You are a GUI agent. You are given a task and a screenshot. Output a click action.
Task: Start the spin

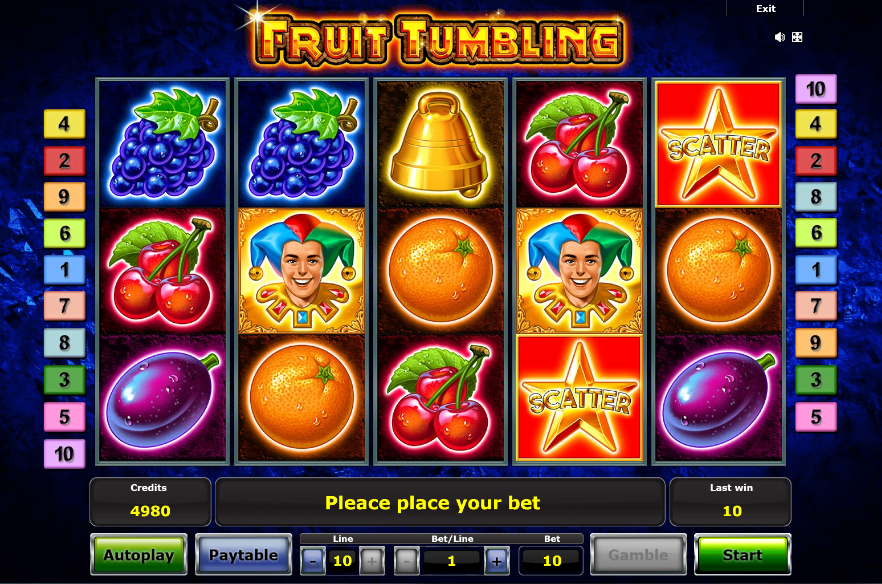point(742,555)
